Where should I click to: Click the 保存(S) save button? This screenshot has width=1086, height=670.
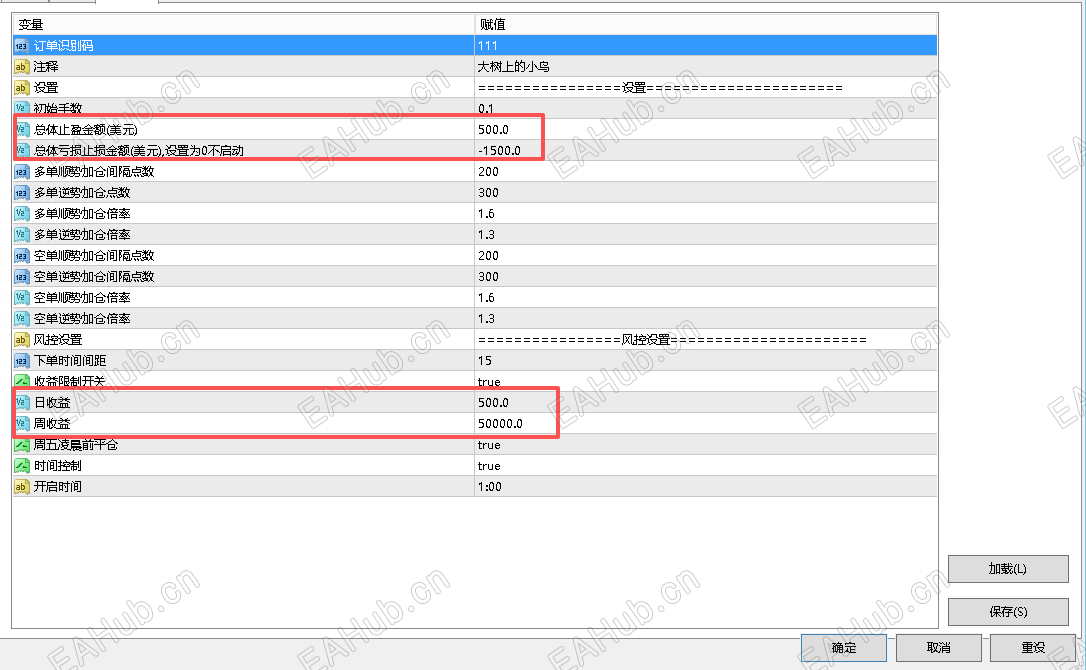pyautogui.click(x=1008, y=612)
